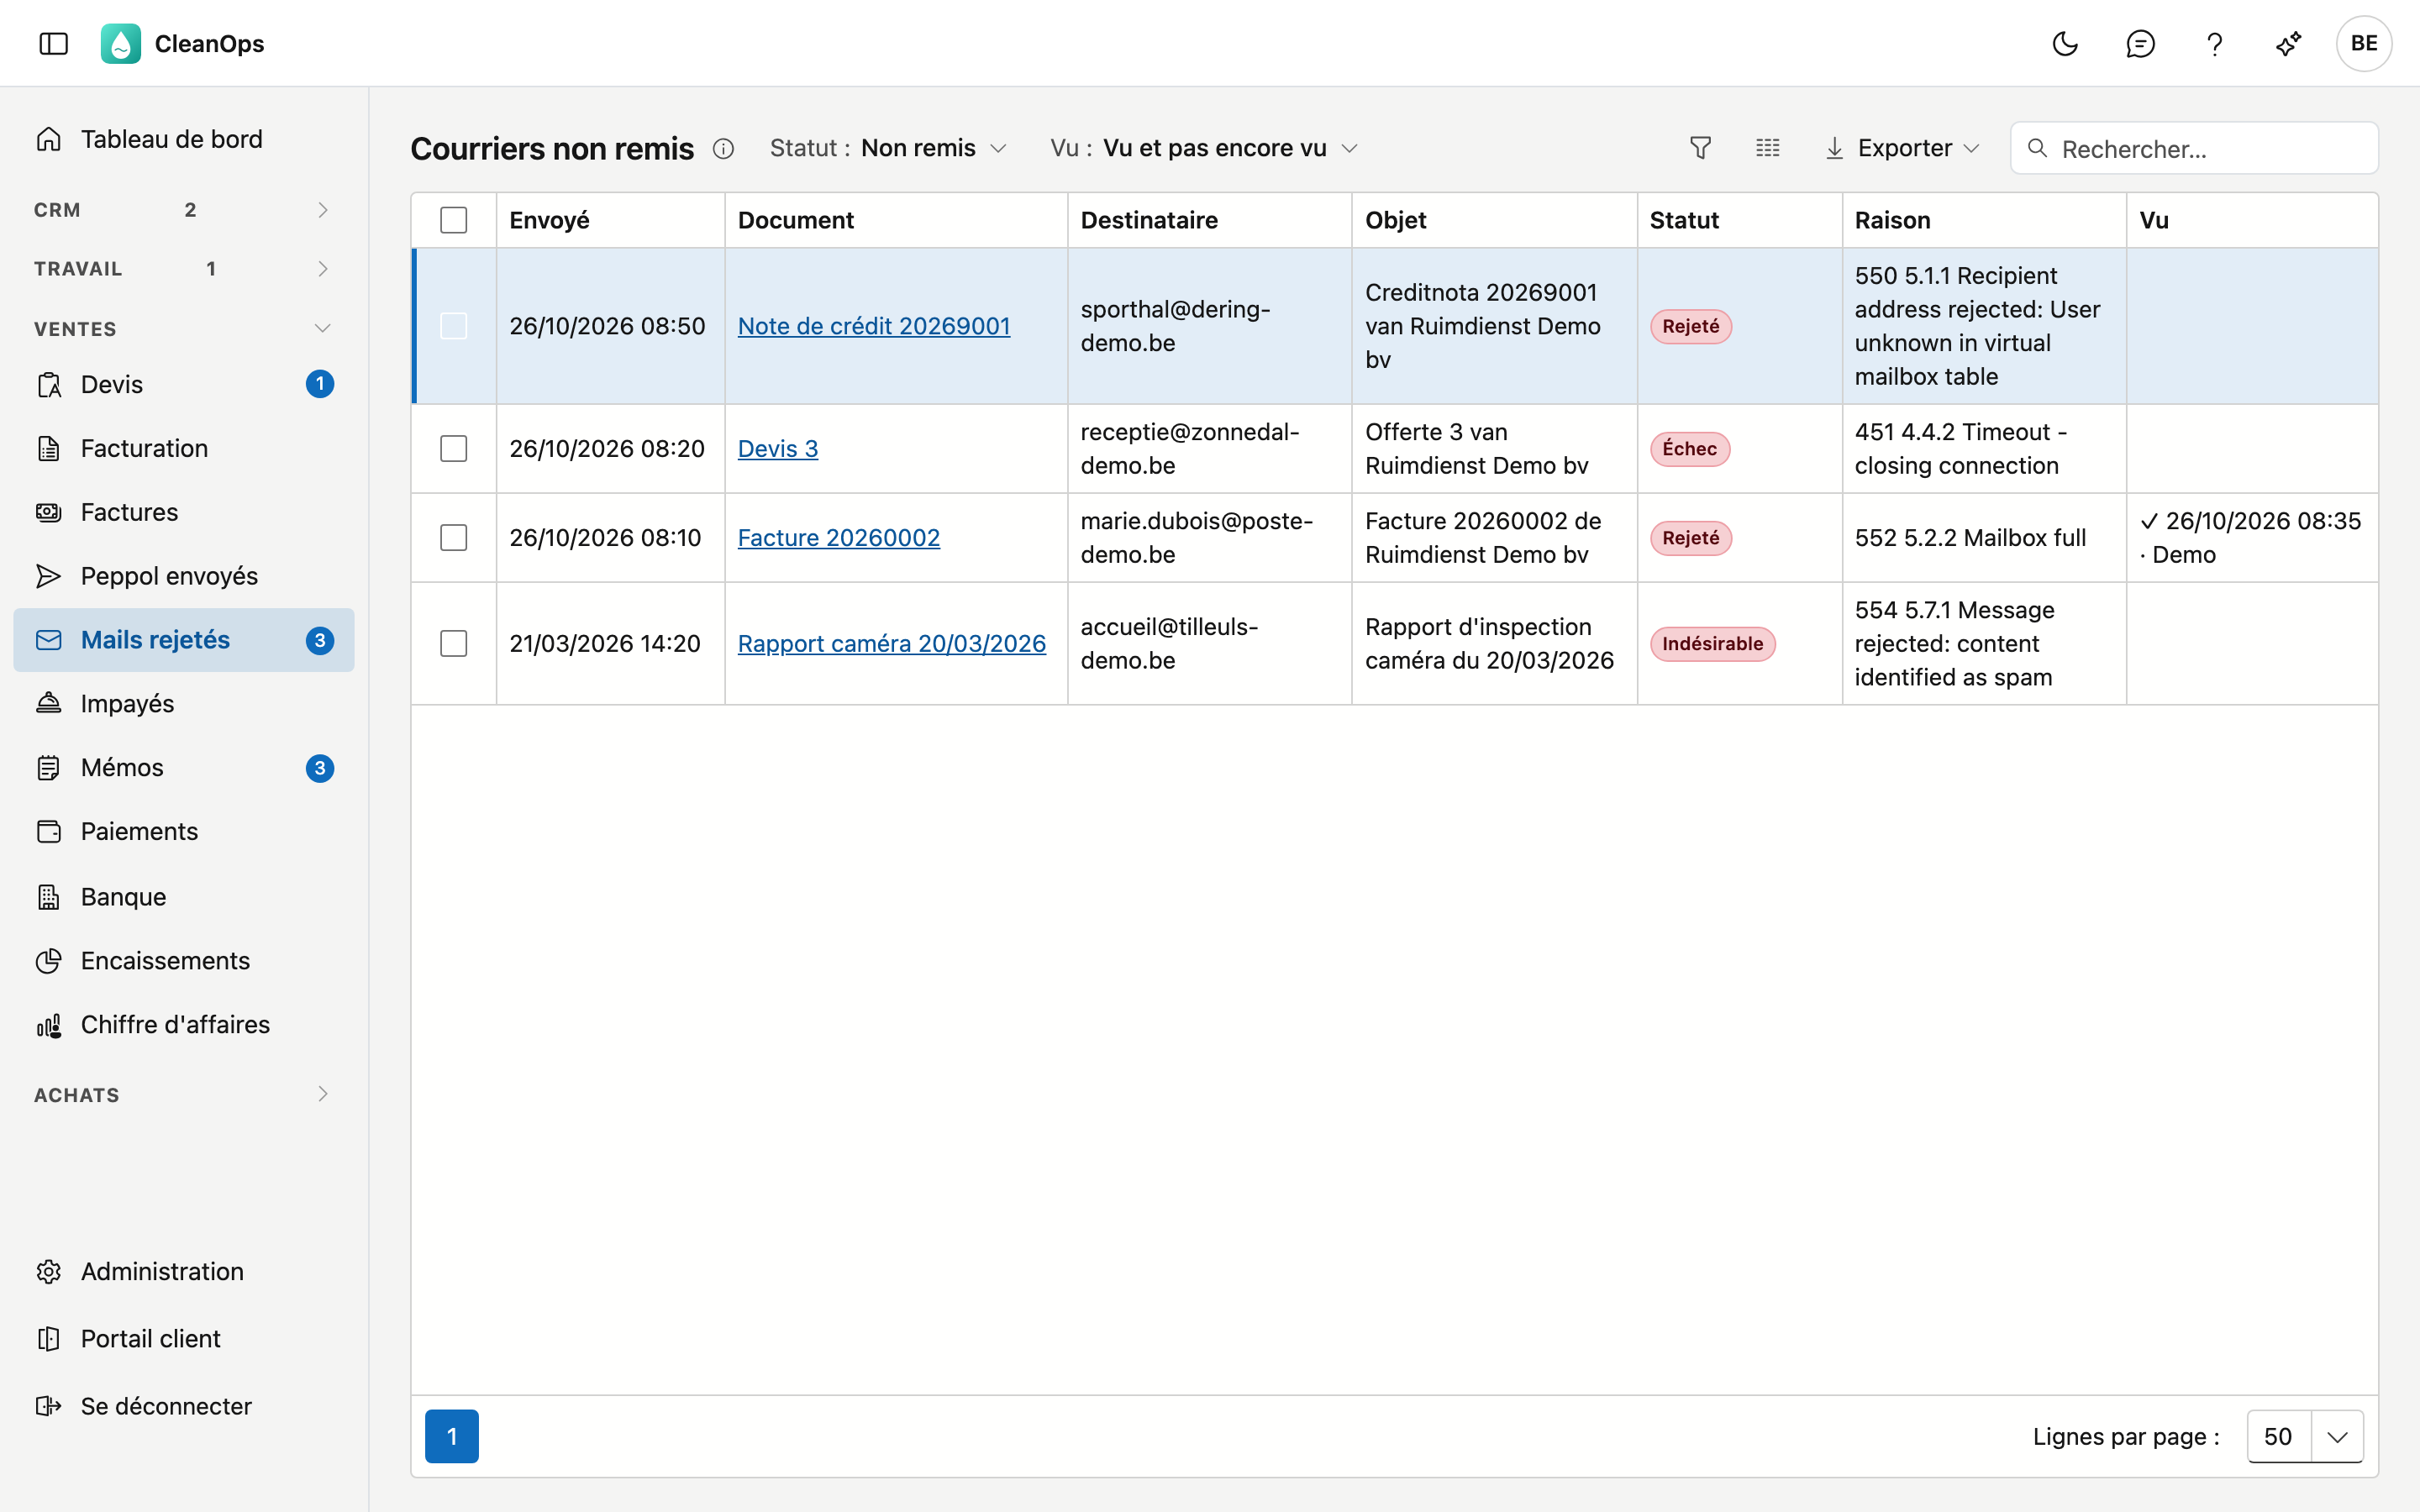Expand the TRAVAIL sidebar section
This screenshot has width=2420, height=1512.
[184, 268]
